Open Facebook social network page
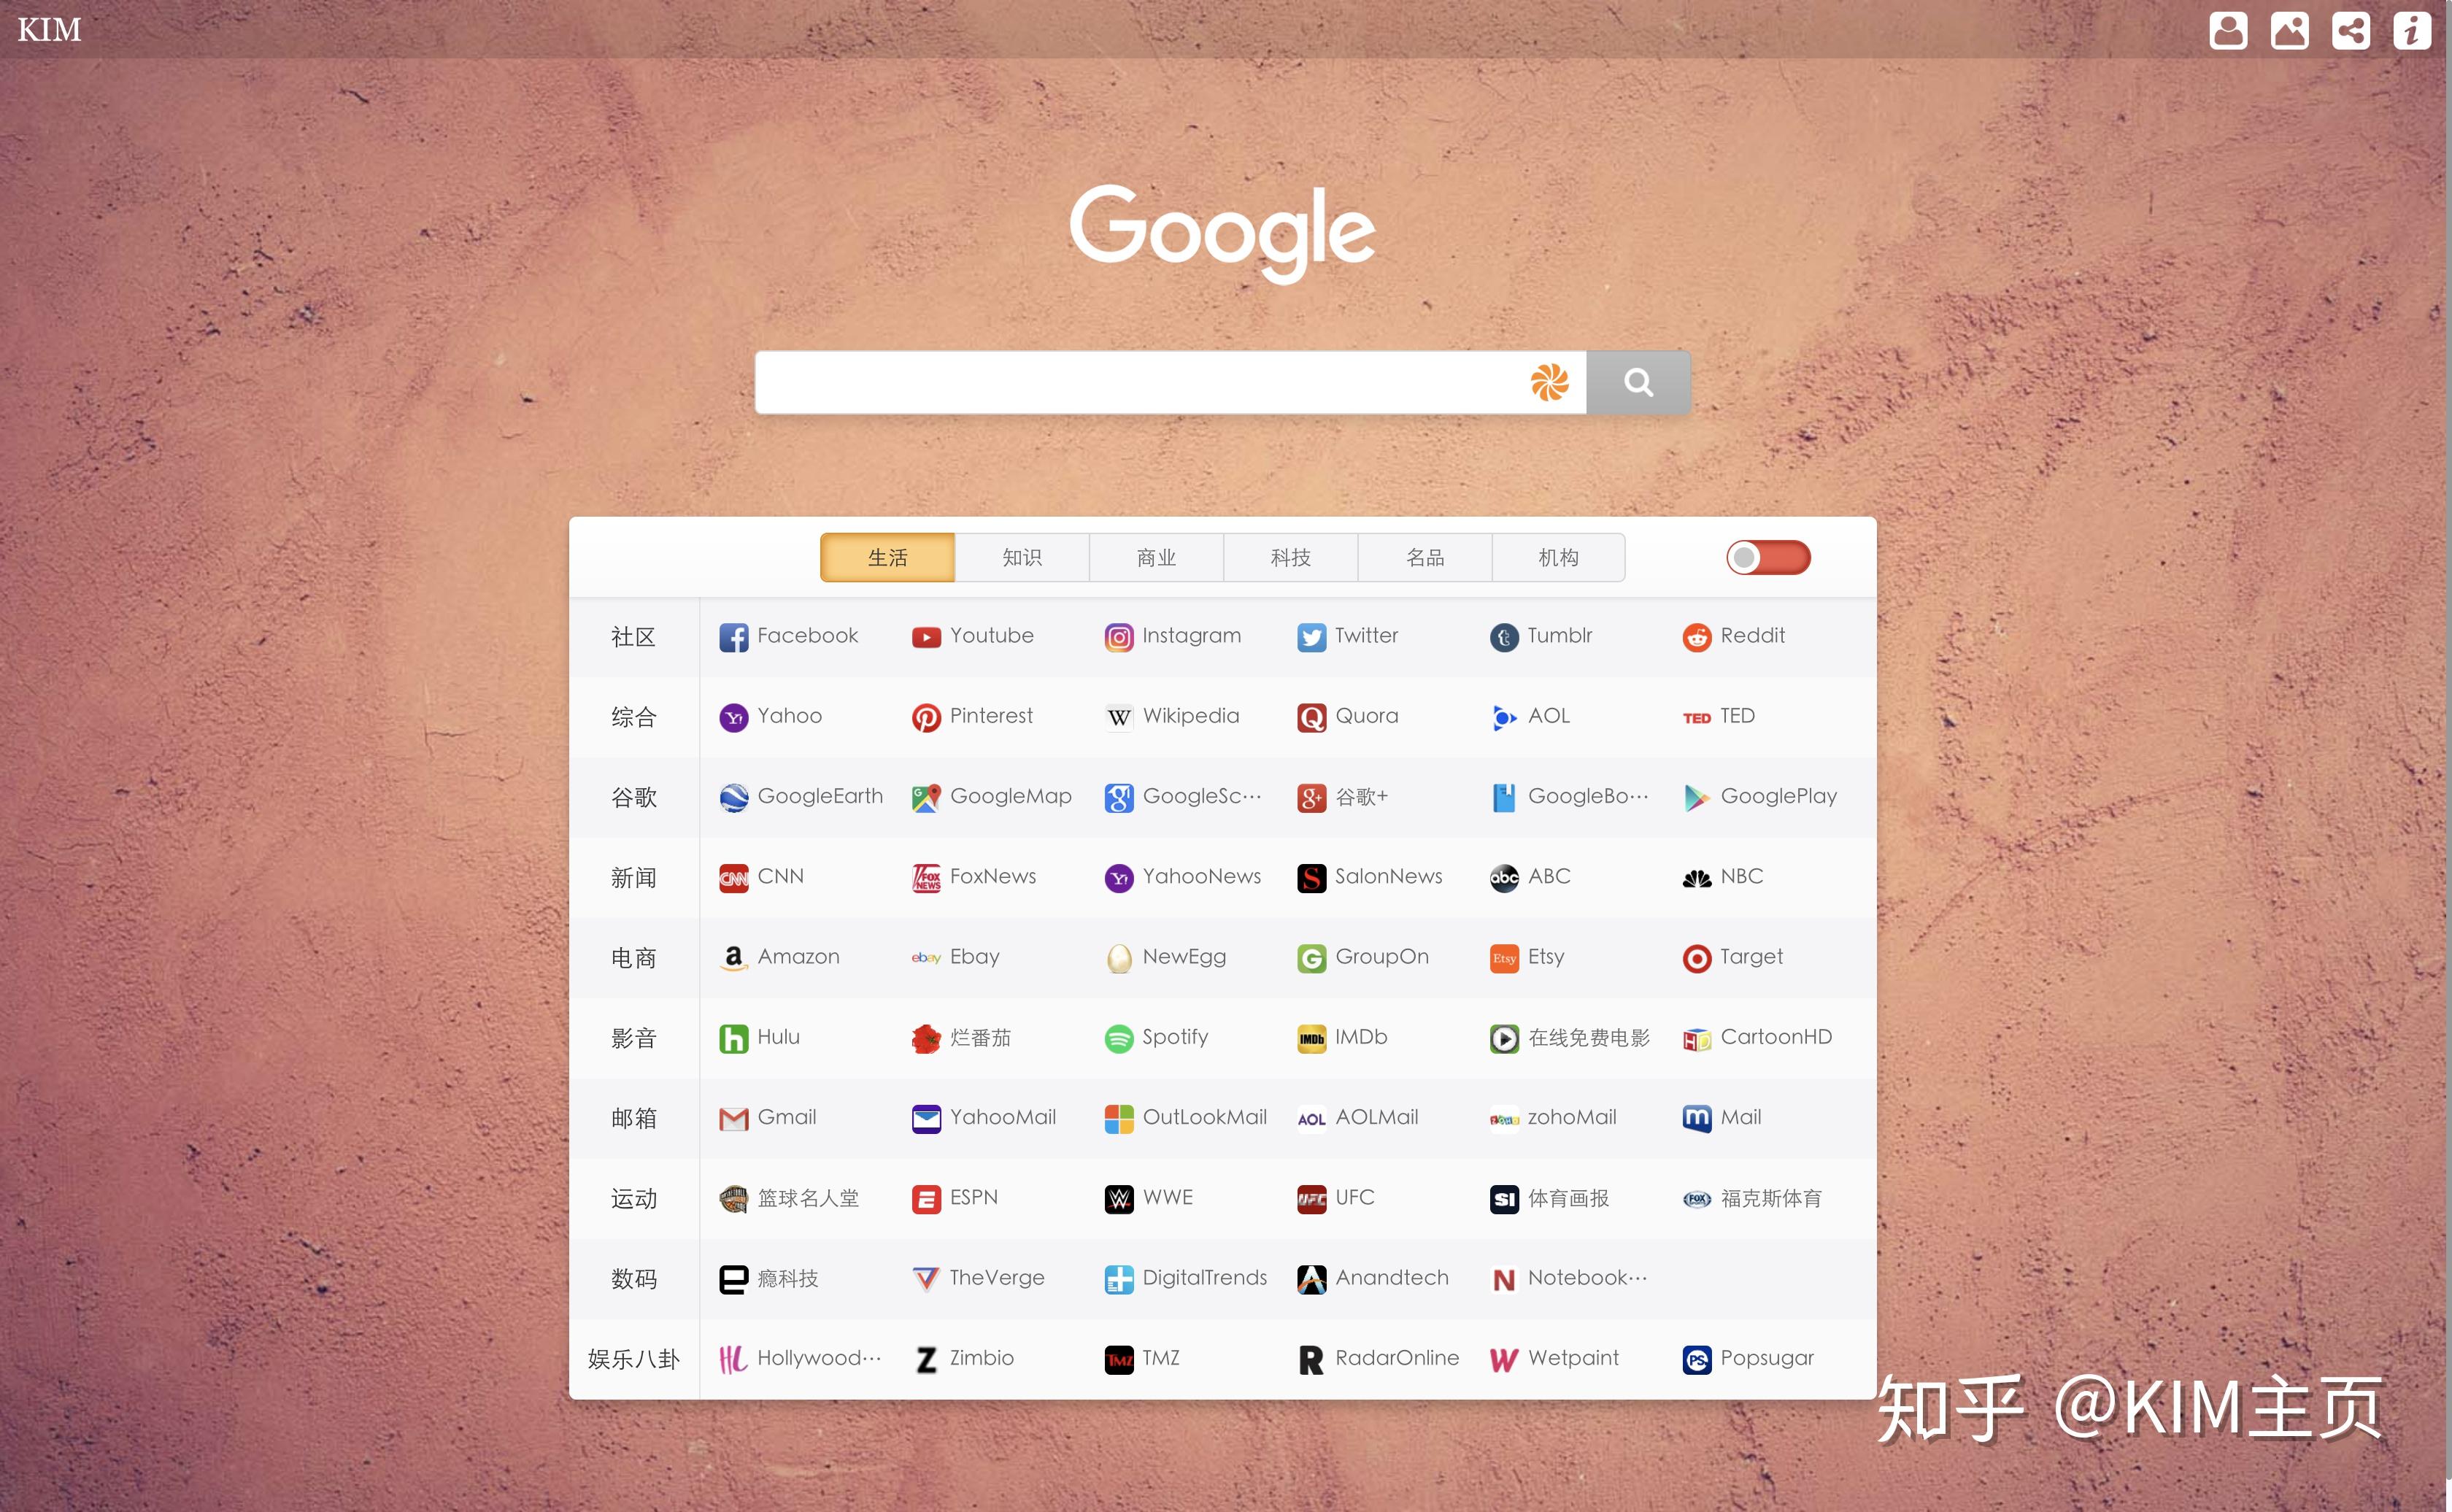This screenshot has height=1512, width=2452. [788, 634]
